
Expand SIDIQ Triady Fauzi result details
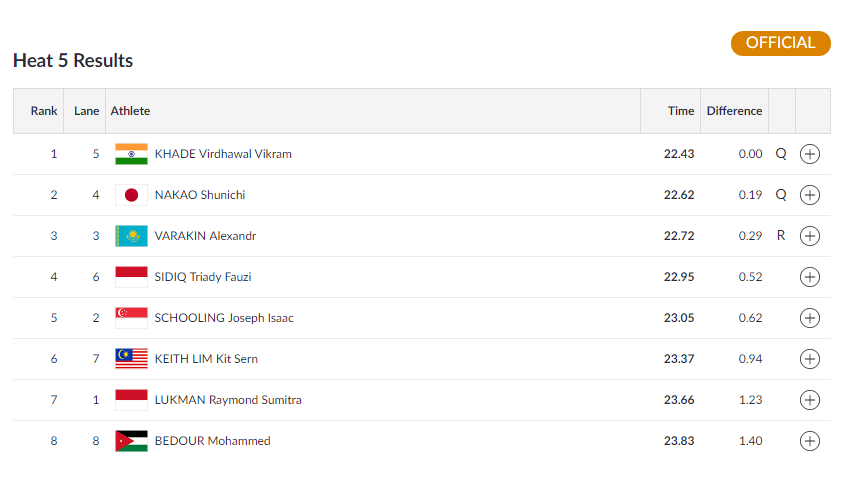(810, 277)
